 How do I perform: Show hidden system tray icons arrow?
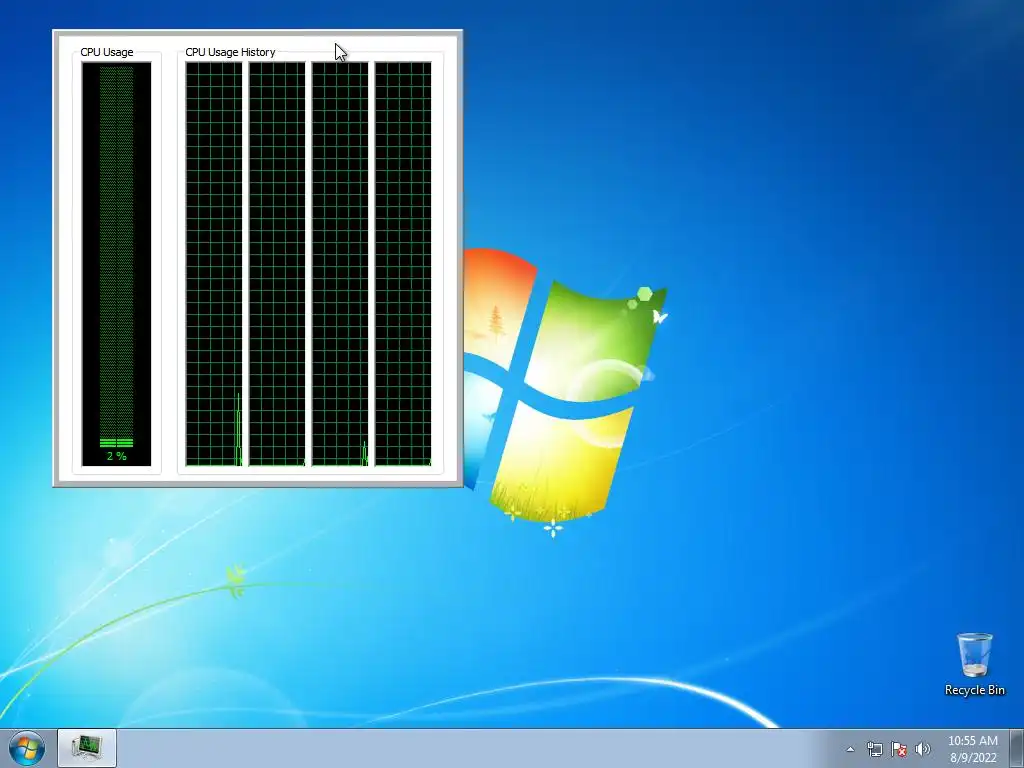click(x=850, y=749)
